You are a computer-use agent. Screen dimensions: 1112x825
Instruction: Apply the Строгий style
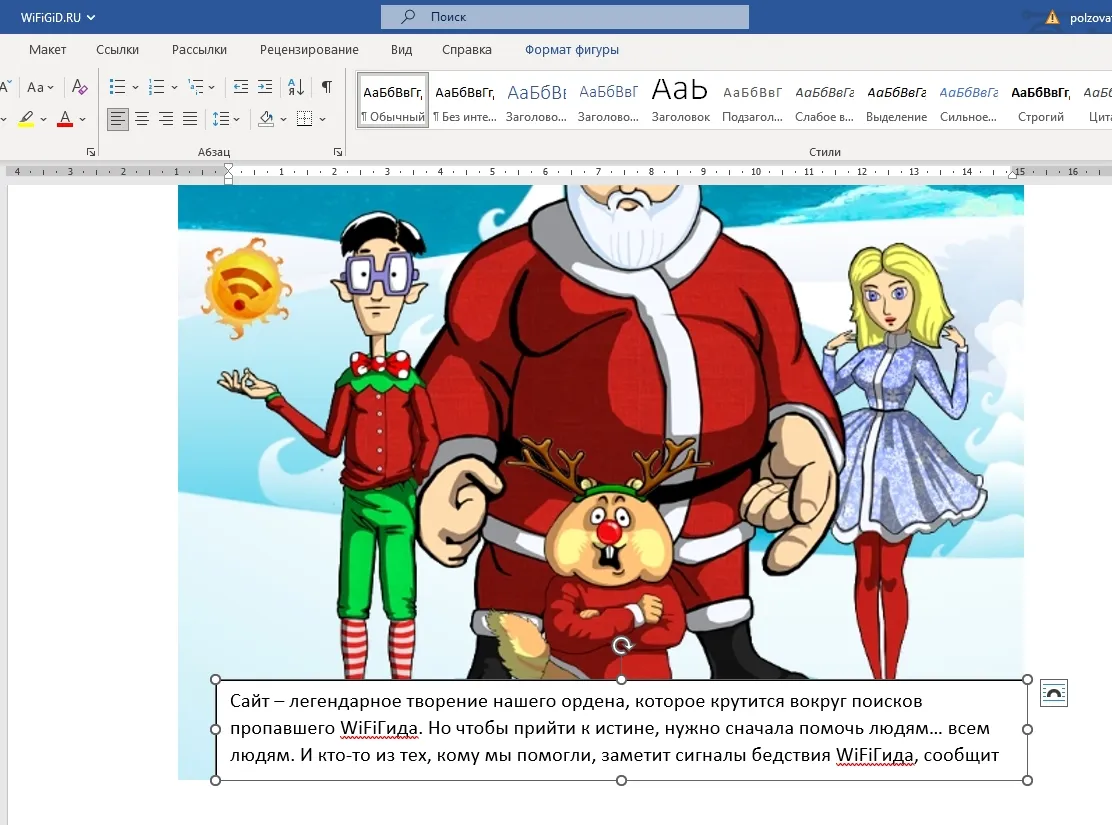coord(1040,100)
